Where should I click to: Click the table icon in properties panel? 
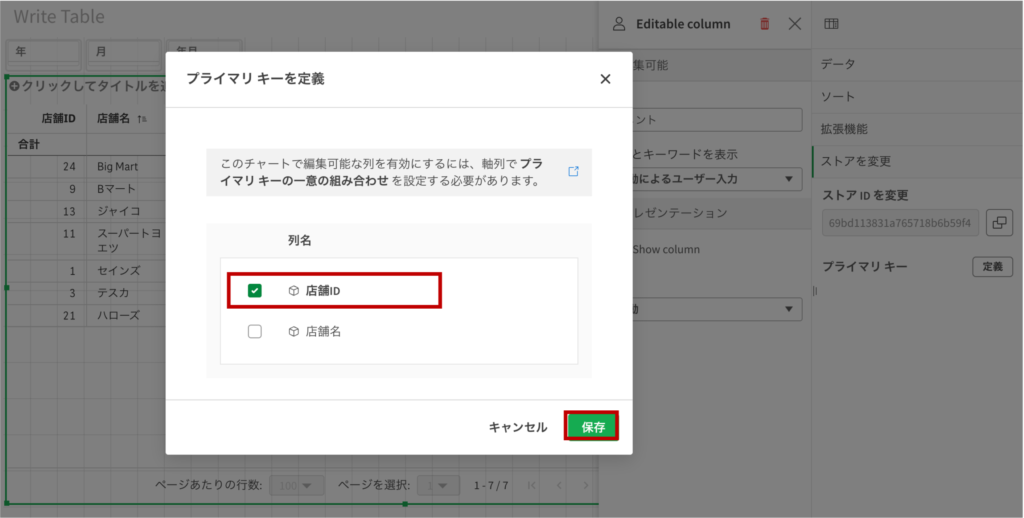point(831,24)
